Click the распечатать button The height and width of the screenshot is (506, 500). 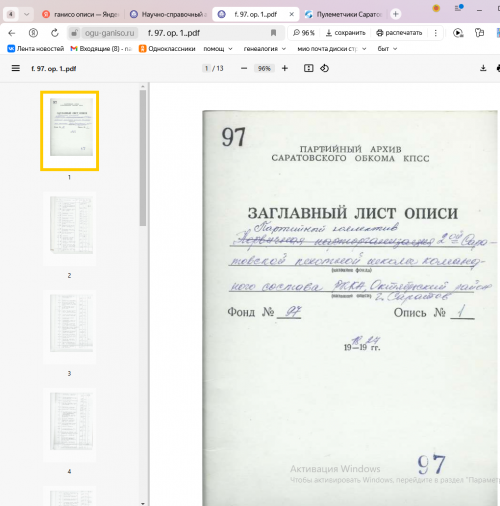[x=399, y=33]
